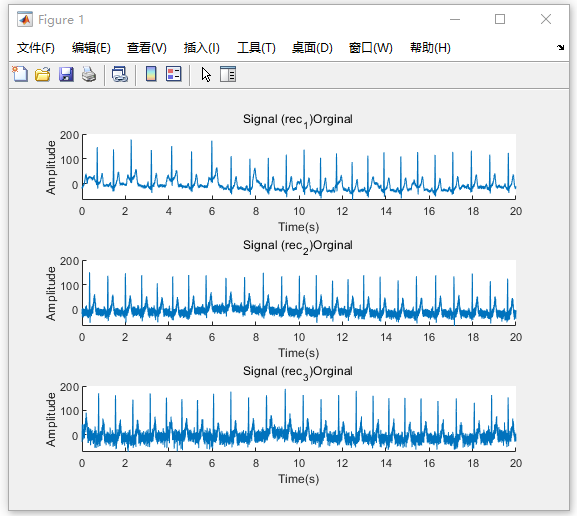This screenshot has height=516, width=577.
Task: Open the 文件(F) menu
Action: [36, 48]
